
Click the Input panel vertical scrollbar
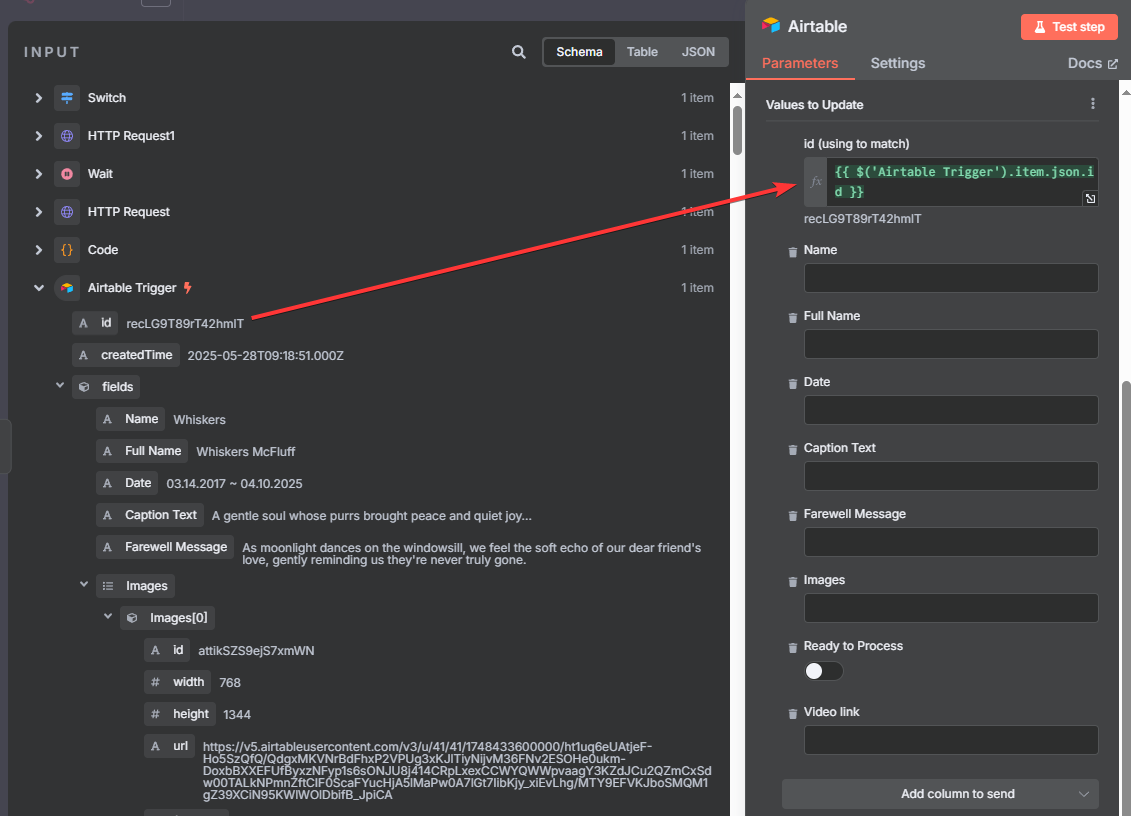[737, 130]
